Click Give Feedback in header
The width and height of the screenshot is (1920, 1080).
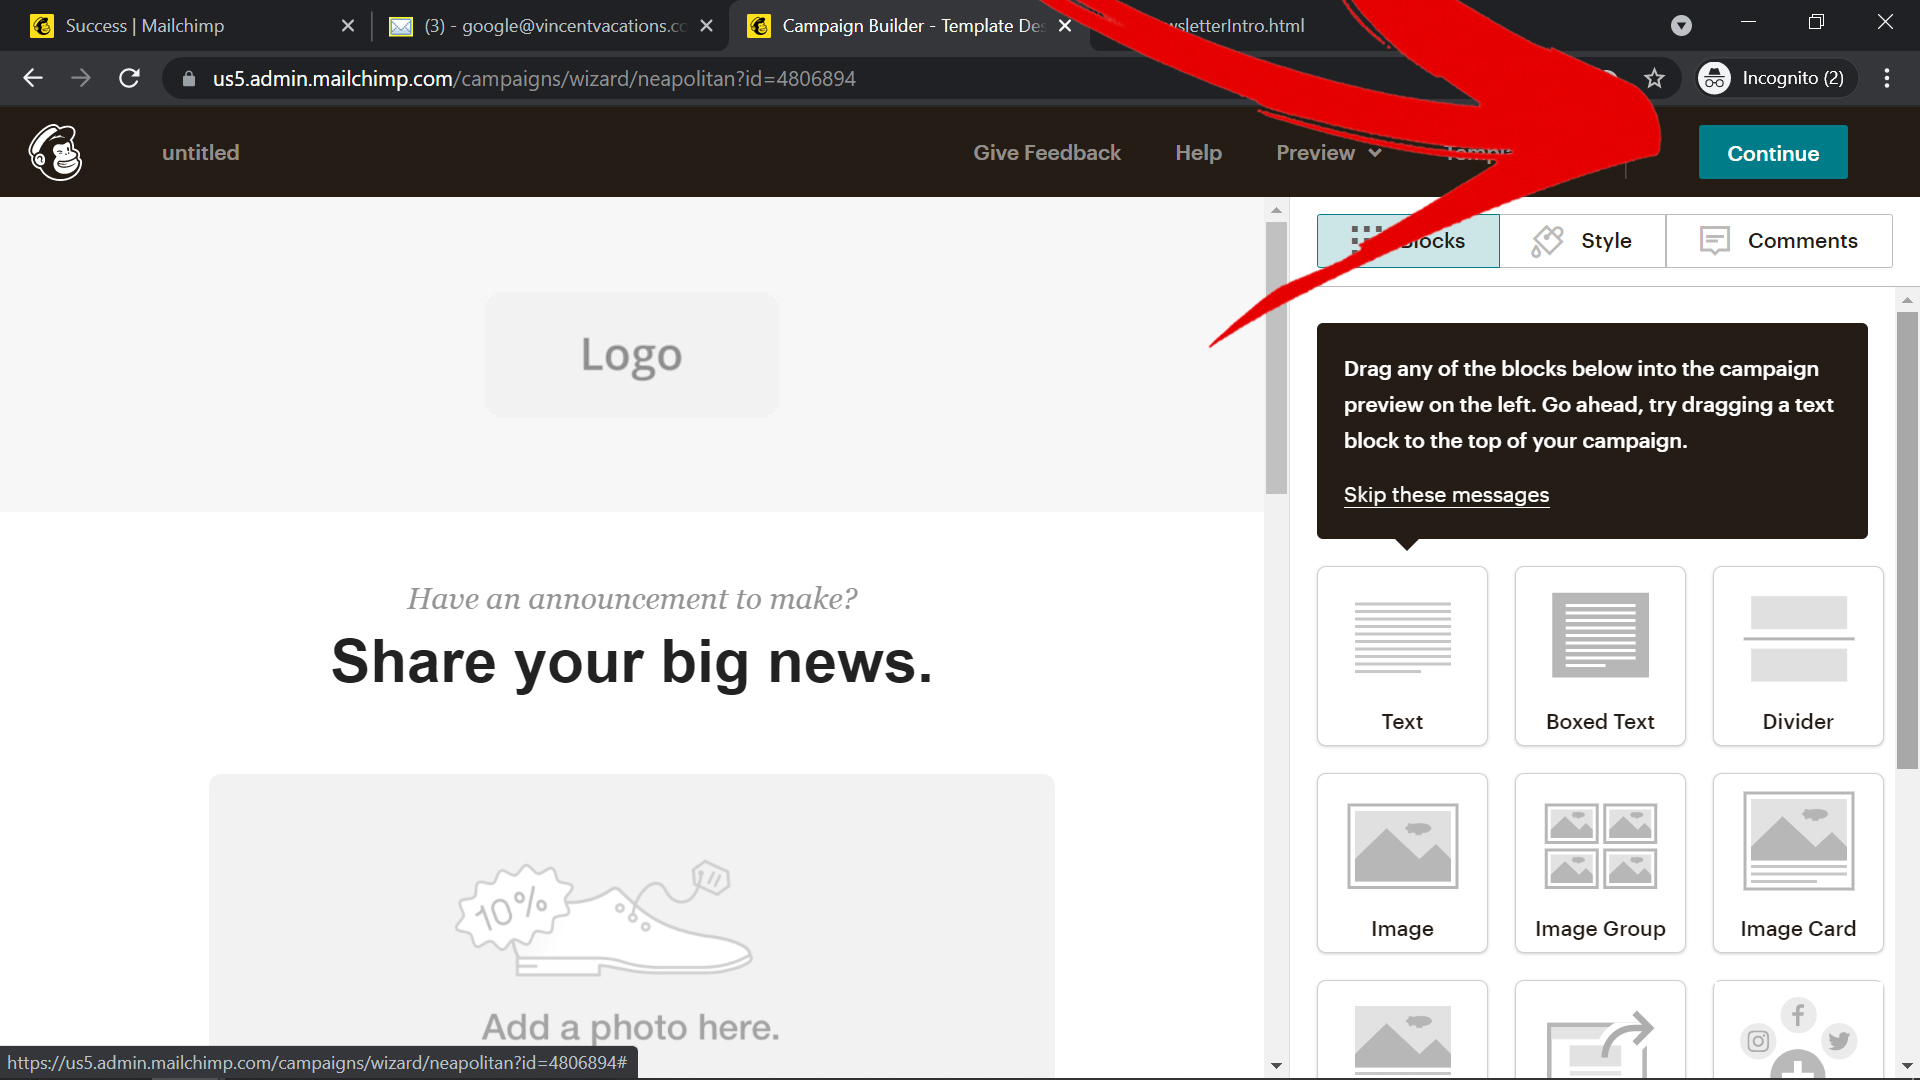click(1047, 153)
